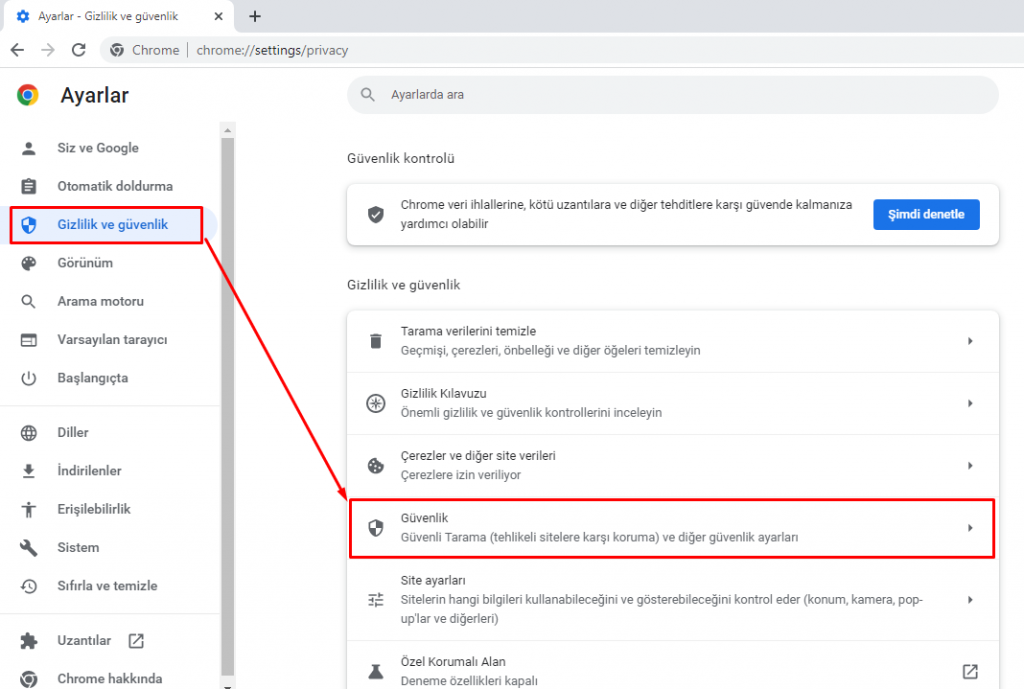Click the flask icon for Özel Korumalı Alan

click(376, 671)
